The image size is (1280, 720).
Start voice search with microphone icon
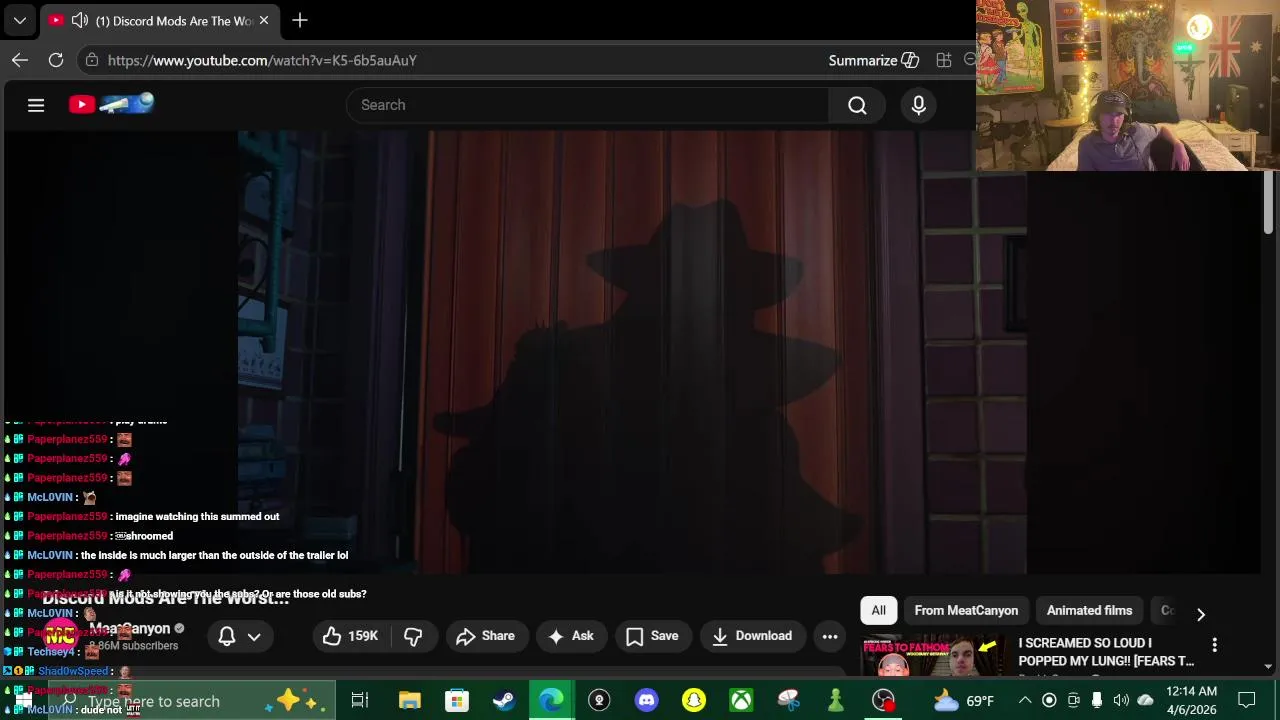pos(919,105)
